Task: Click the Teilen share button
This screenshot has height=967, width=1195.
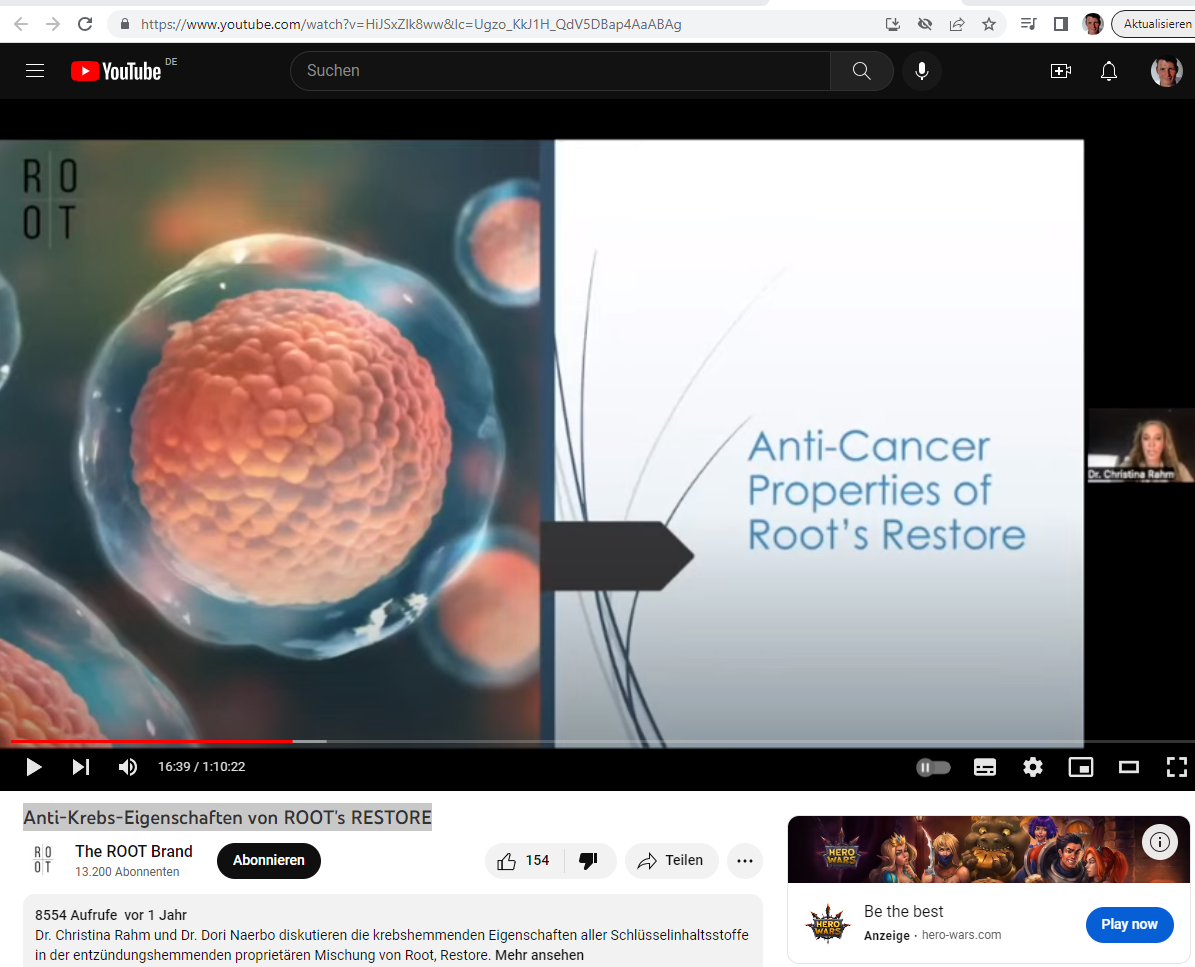Action: (x=671, y=860)
